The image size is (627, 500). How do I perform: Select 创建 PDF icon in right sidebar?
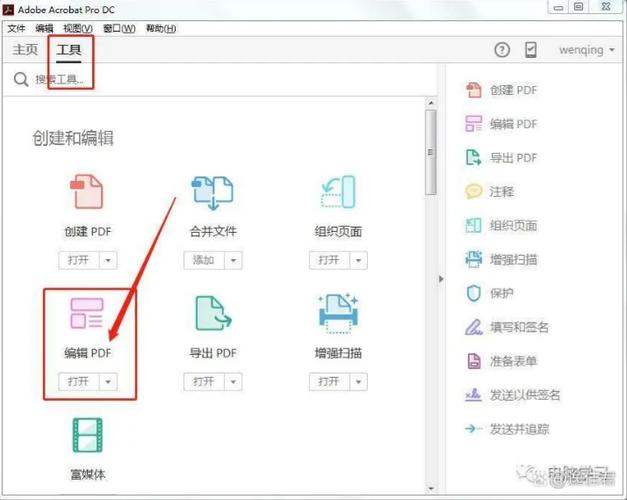474,90
